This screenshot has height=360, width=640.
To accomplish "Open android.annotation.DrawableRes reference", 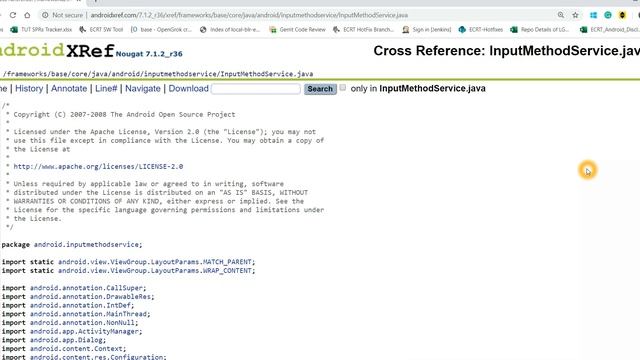I will coord(90,297).
